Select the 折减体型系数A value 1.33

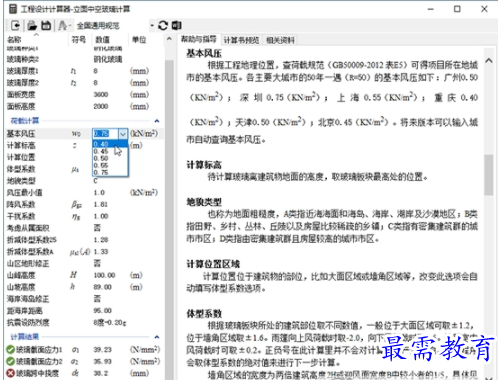[x=101, y=252]
